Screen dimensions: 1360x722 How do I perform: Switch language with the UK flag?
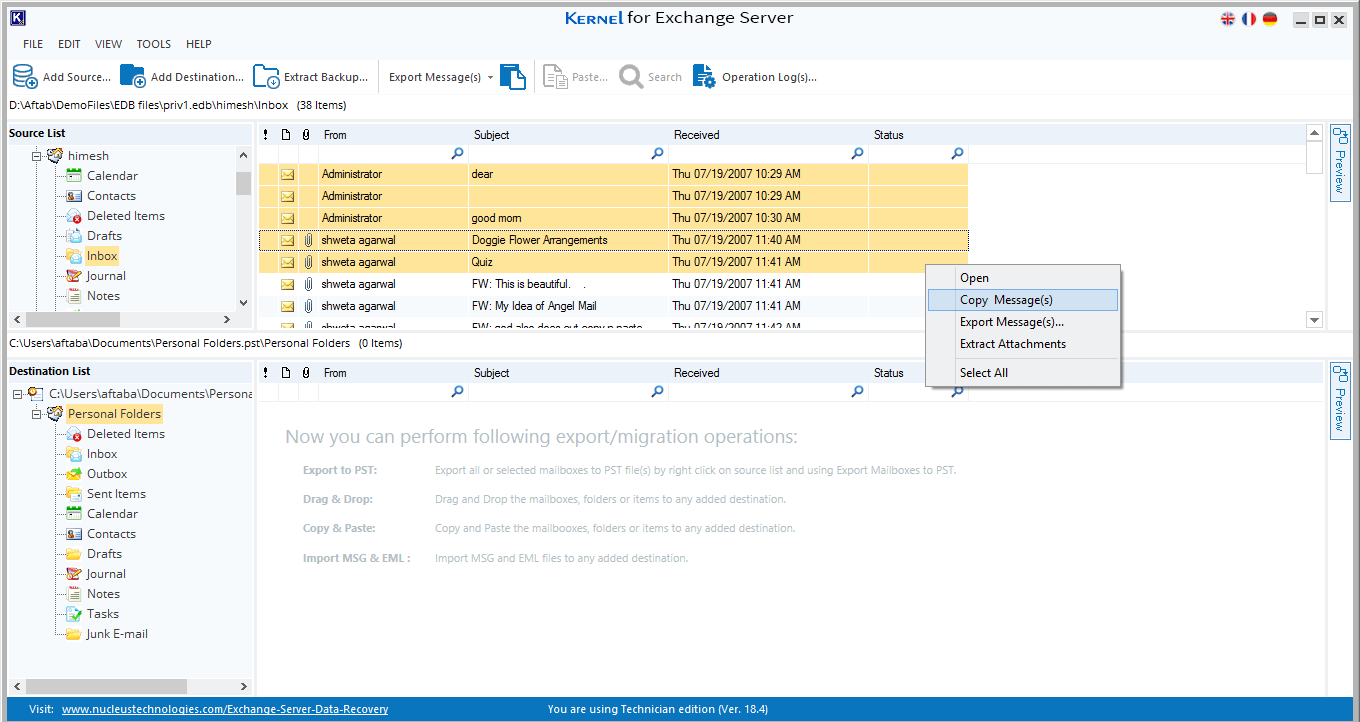point(1228,19)
